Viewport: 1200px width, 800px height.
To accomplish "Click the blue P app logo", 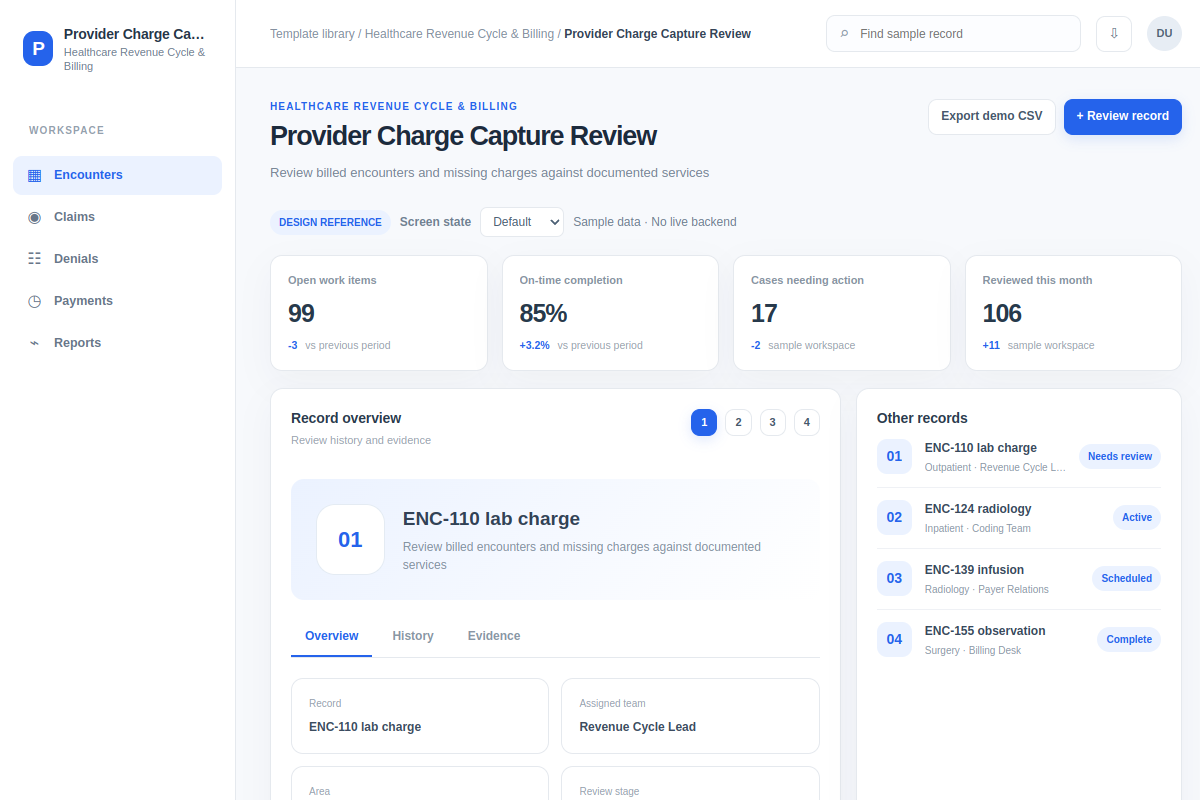I will 38,48.
